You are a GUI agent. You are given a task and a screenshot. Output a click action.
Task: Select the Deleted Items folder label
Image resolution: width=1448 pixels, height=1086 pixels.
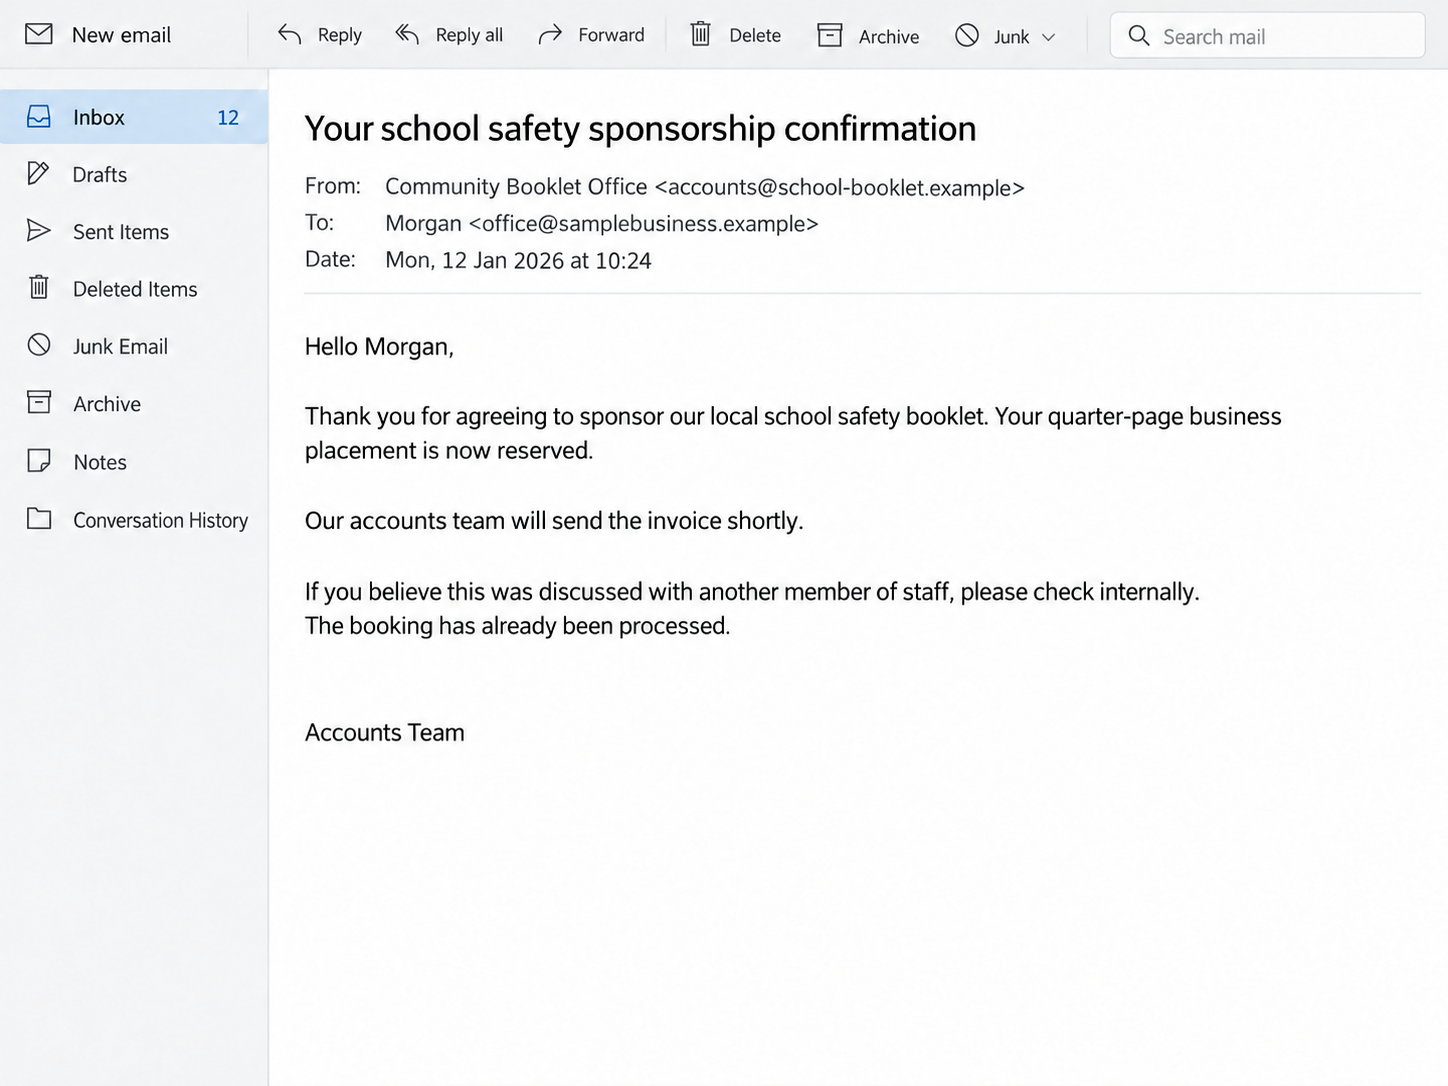(x=135, y=290)
